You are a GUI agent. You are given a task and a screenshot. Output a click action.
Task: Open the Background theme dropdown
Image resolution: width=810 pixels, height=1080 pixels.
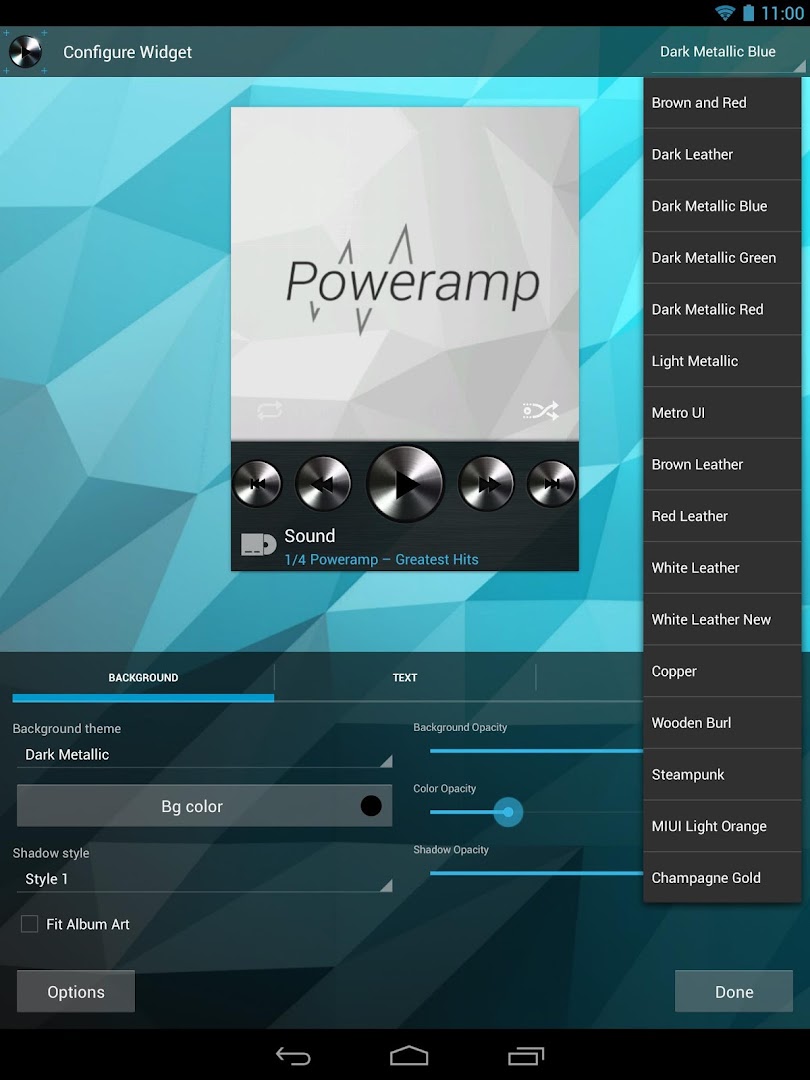(x=204, y=754)
